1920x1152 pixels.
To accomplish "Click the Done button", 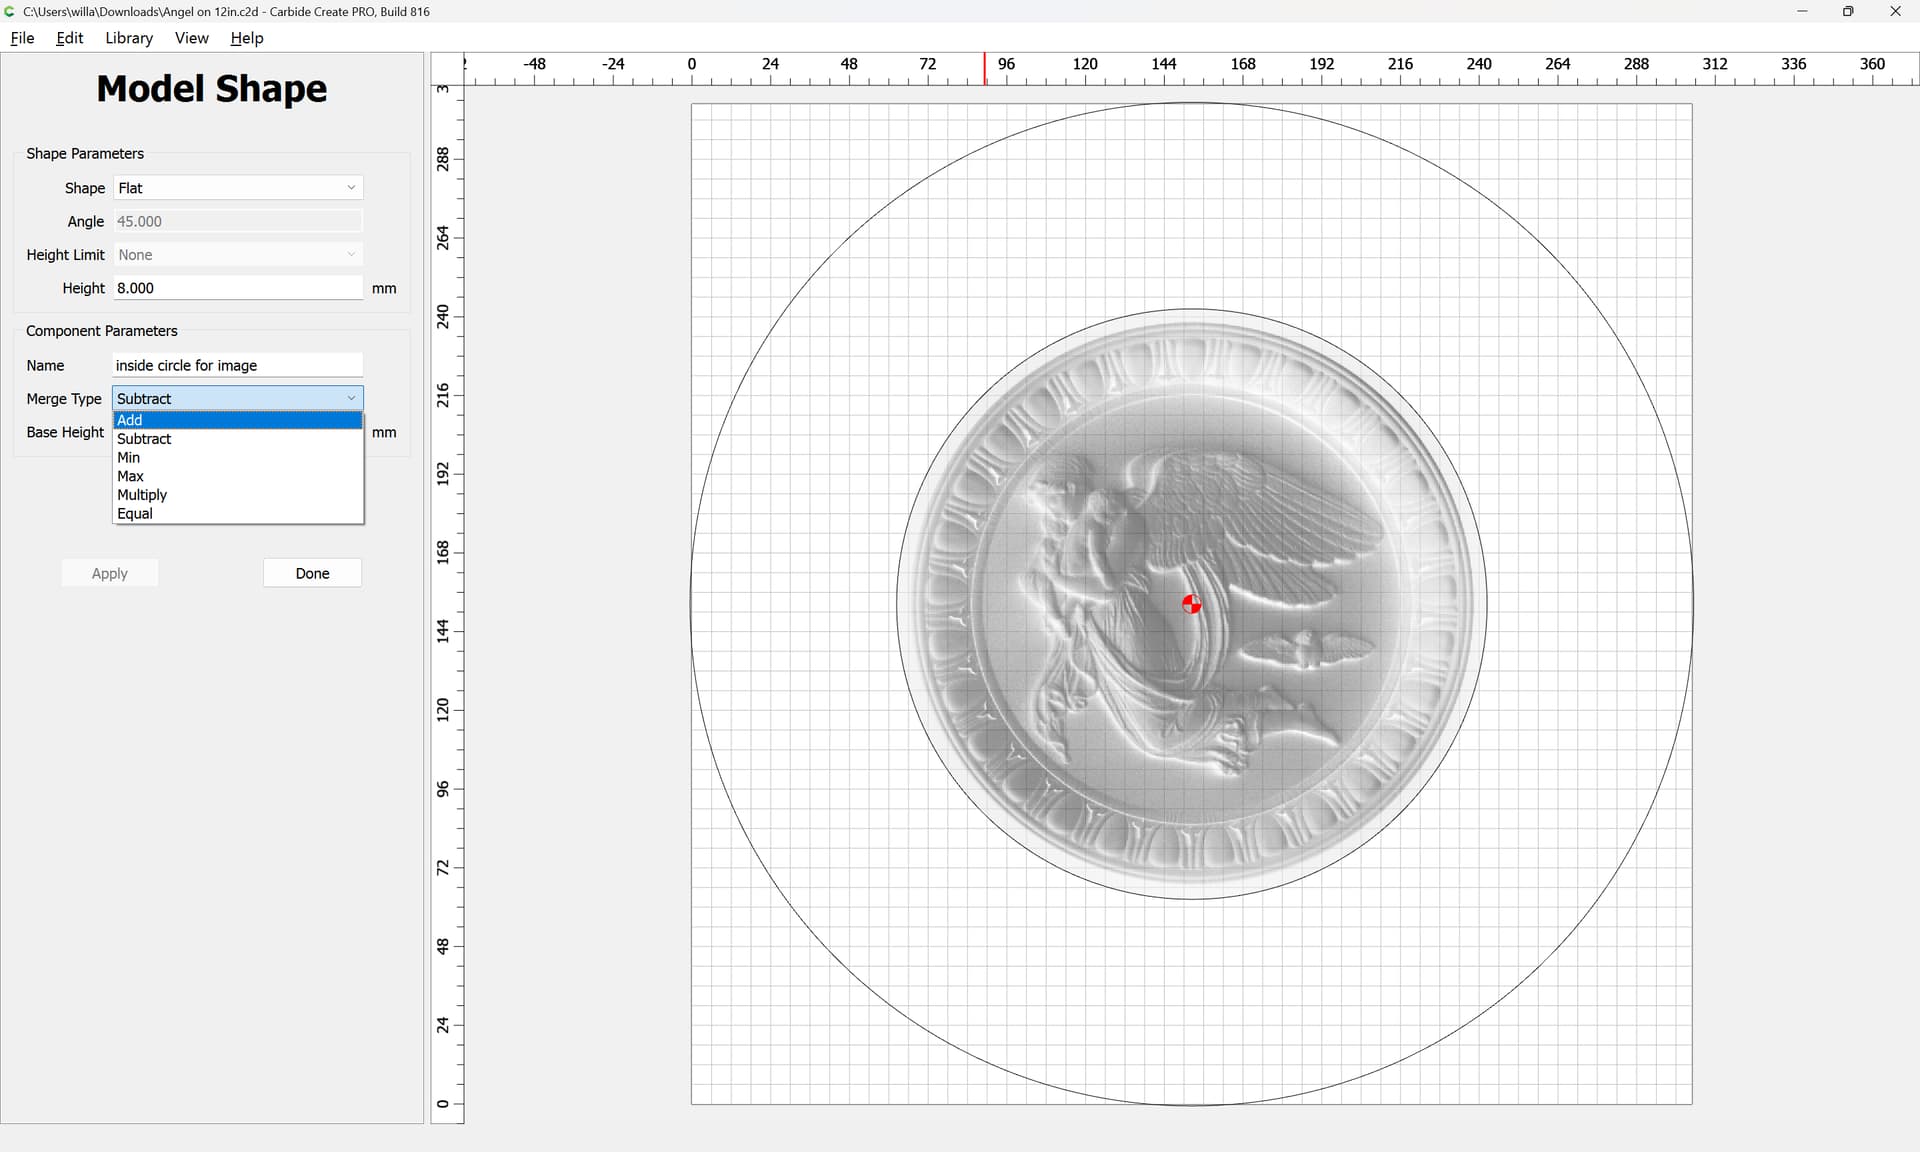I will click(312, 573).
